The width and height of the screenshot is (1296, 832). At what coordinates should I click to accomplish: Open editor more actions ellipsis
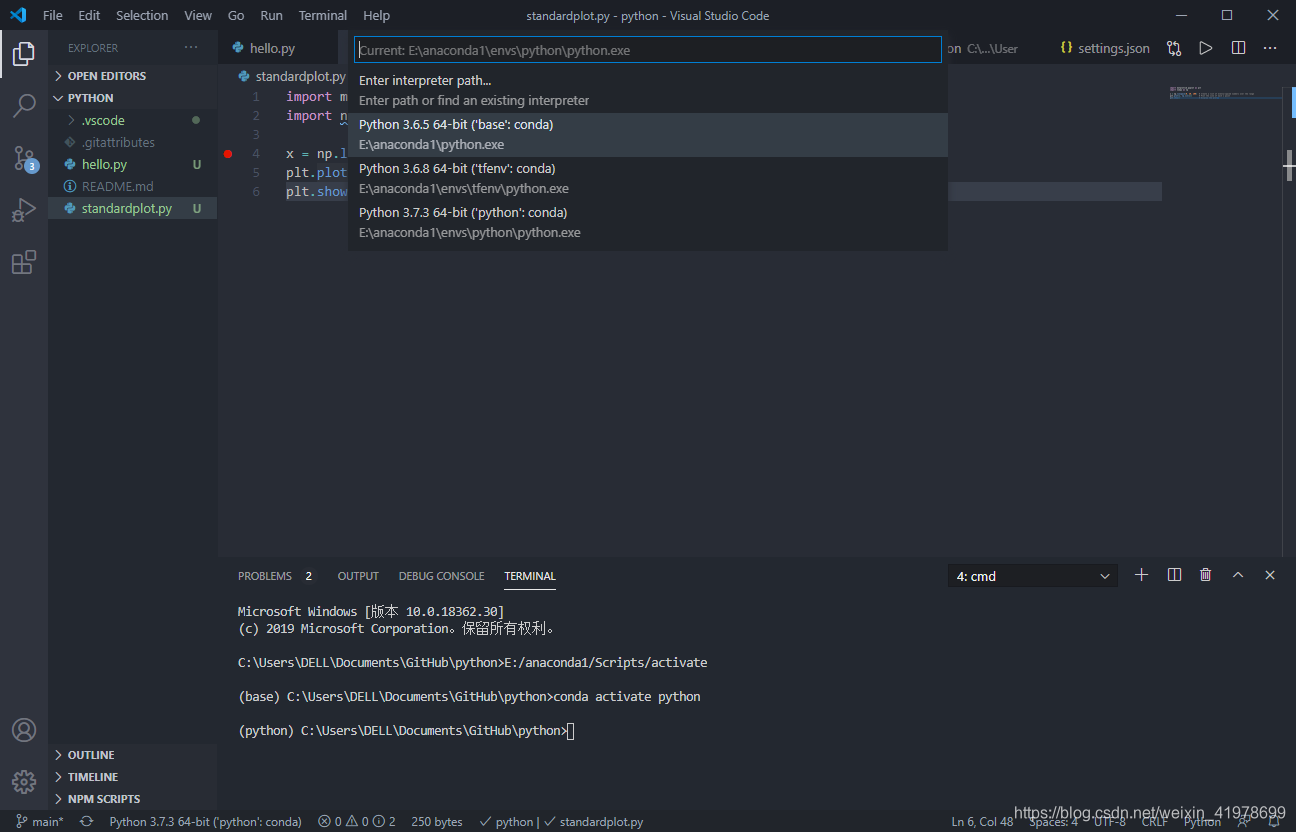pyautogui.click(x=1270, y=48)
